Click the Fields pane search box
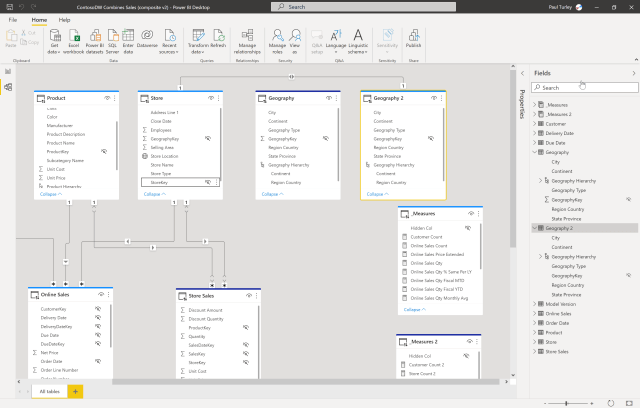640x408 pixels. click(x=585, y=88)
